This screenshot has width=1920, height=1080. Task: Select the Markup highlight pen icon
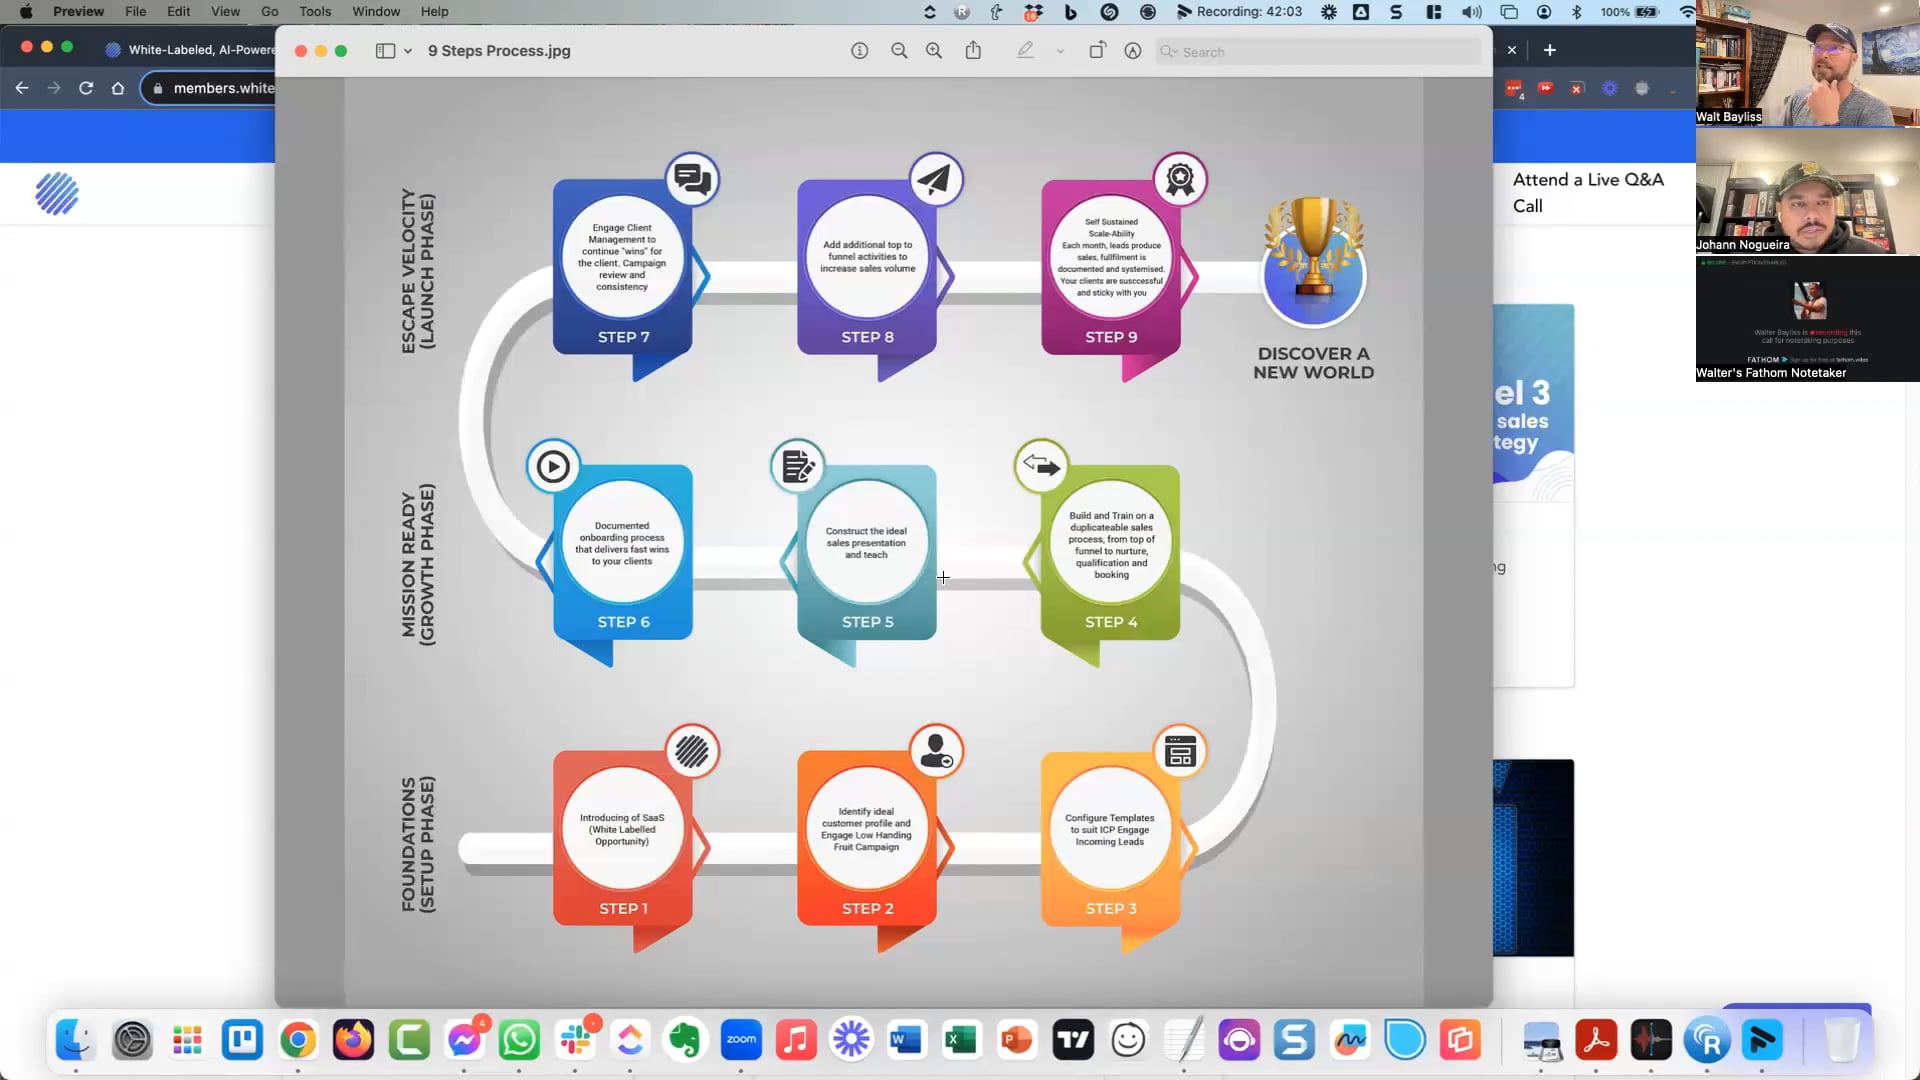click(x=1025, y=50)
